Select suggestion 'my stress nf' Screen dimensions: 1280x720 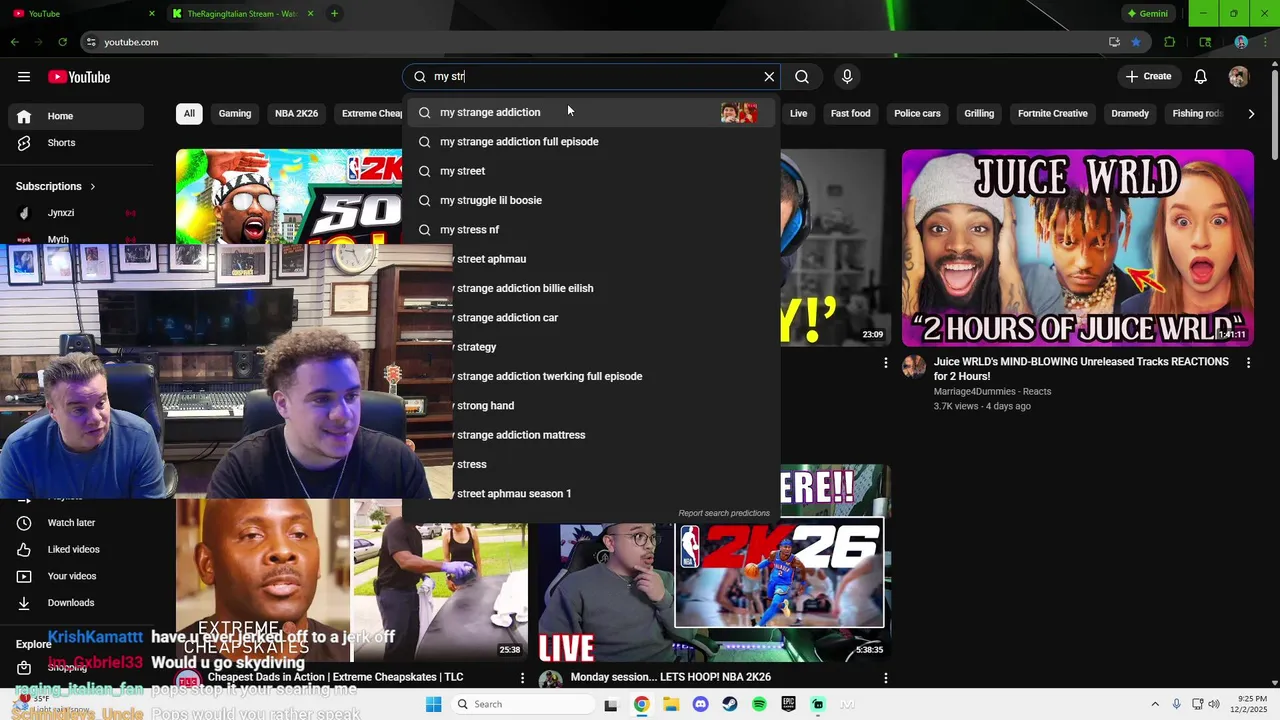591,229
